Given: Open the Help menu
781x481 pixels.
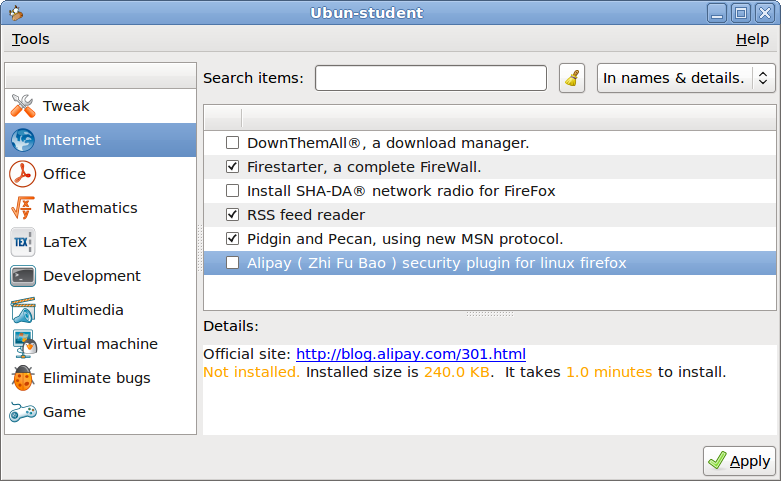Looking at the screenshot, I should (752, 39).
